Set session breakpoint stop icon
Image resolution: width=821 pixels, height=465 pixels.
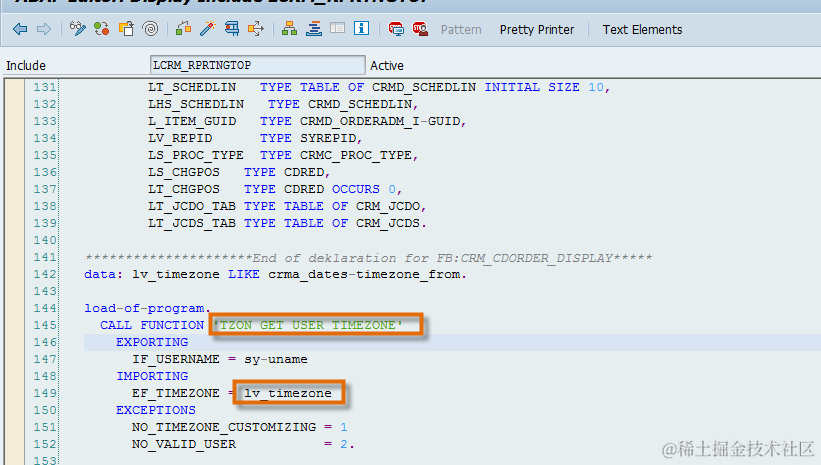(396, 29)
